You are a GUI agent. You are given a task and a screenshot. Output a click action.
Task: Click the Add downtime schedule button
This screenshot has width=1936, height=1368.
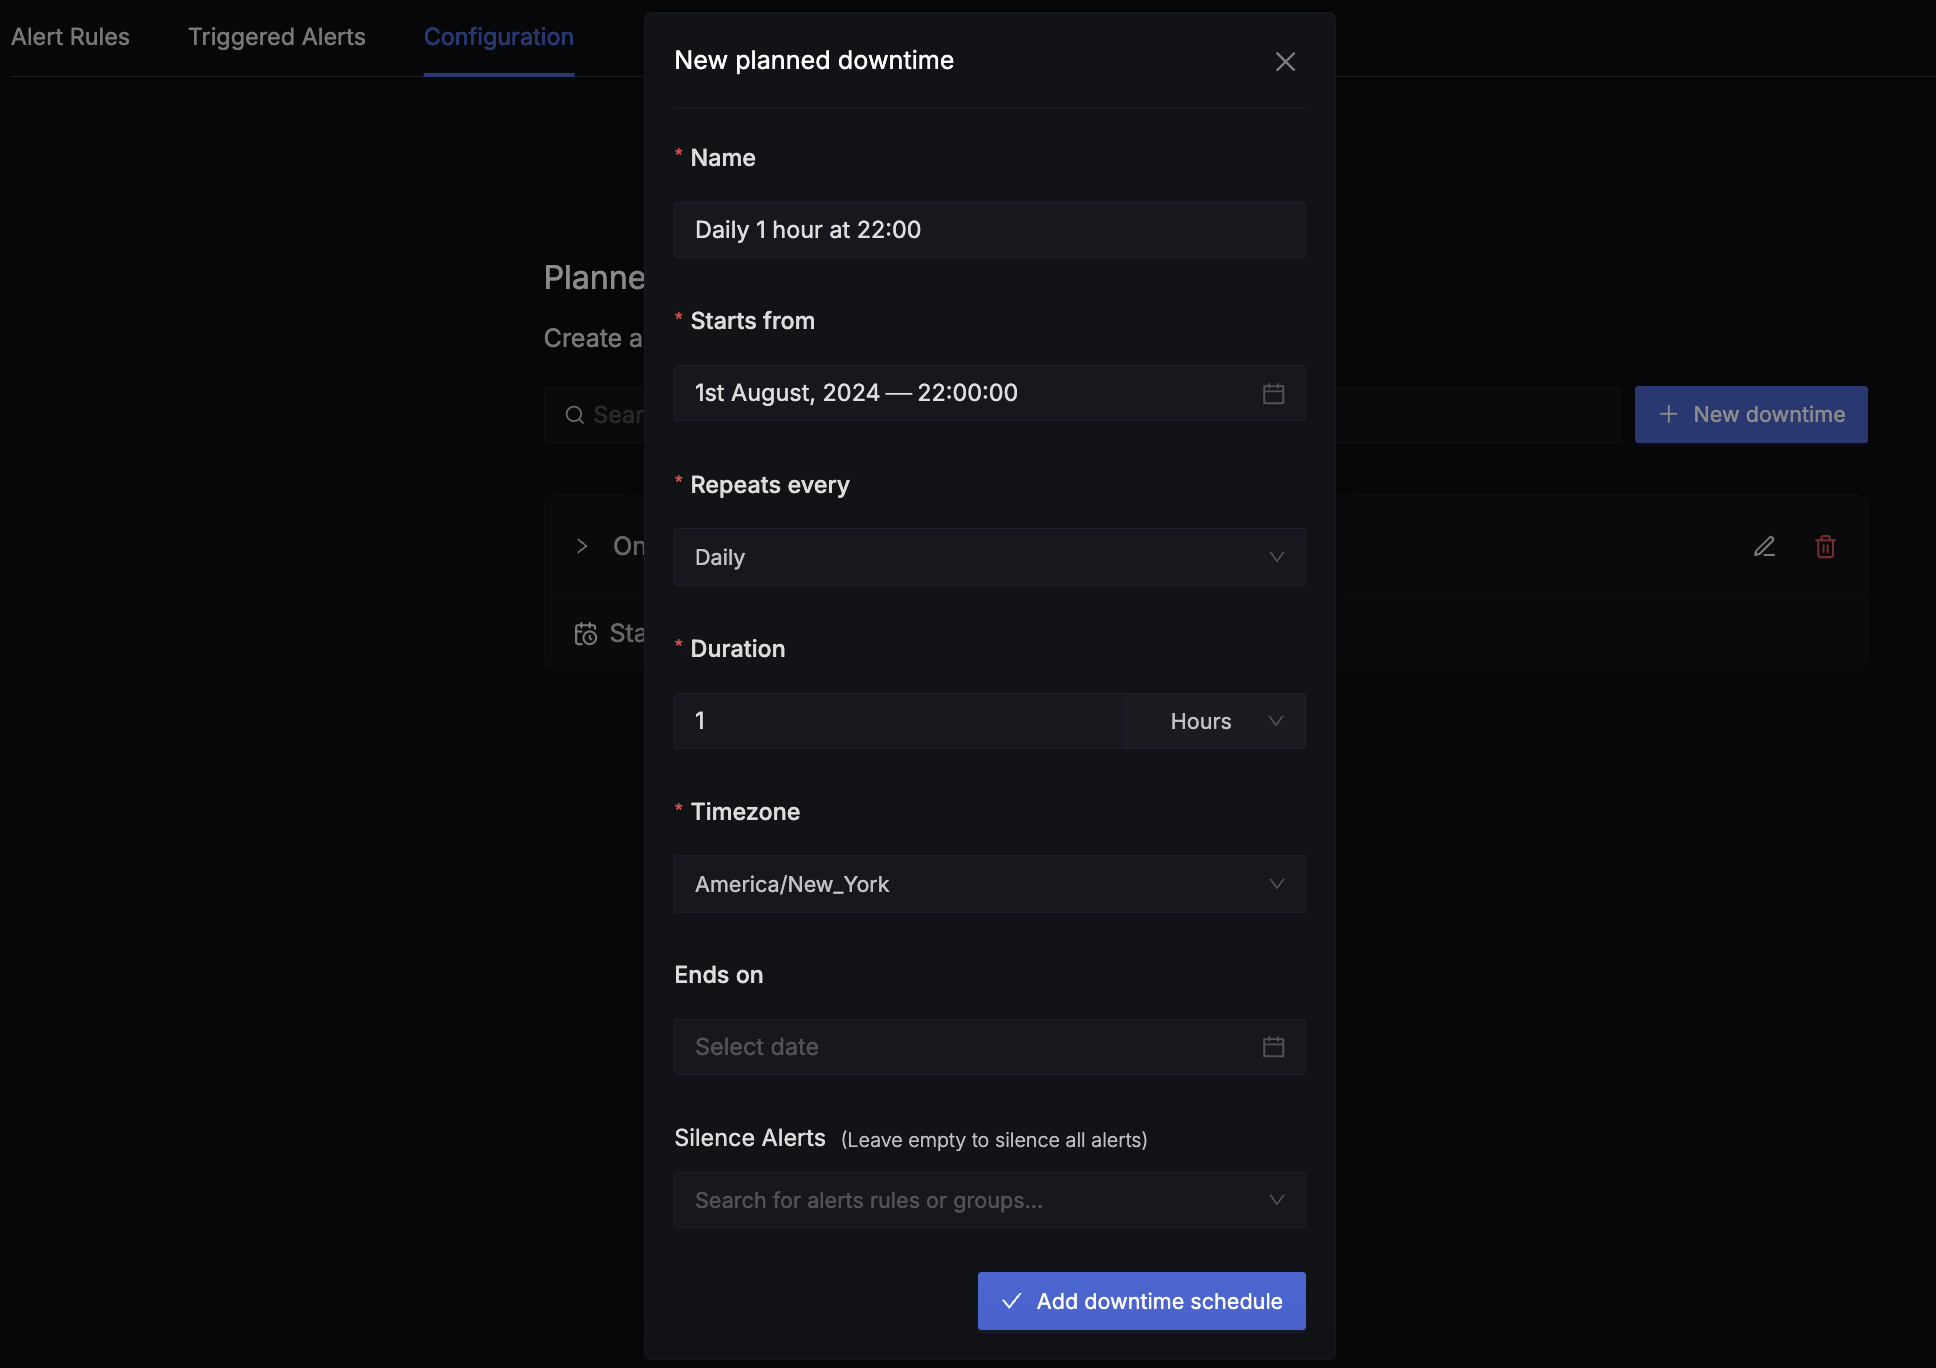coord(1142,1301)
